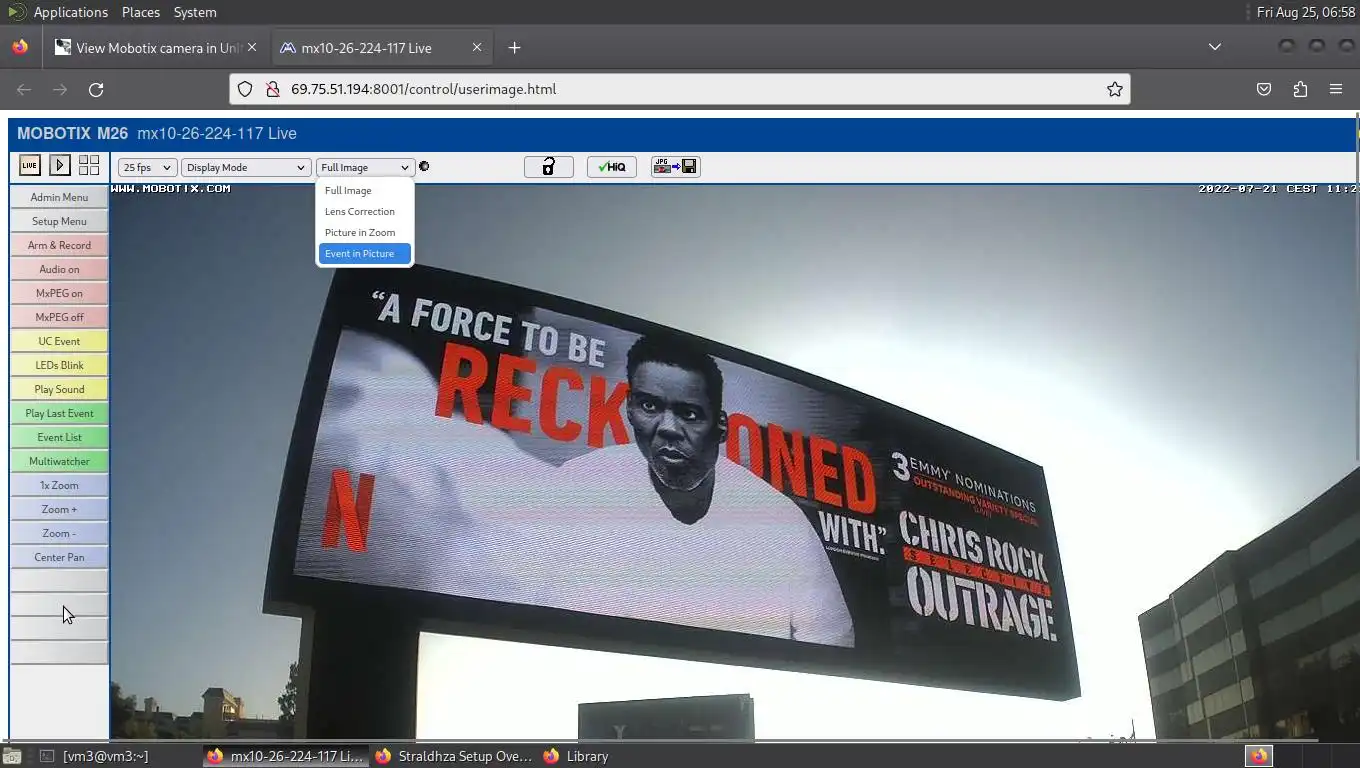Open a new browser tab
The image size is (1360, 768).
pos(514,47)
